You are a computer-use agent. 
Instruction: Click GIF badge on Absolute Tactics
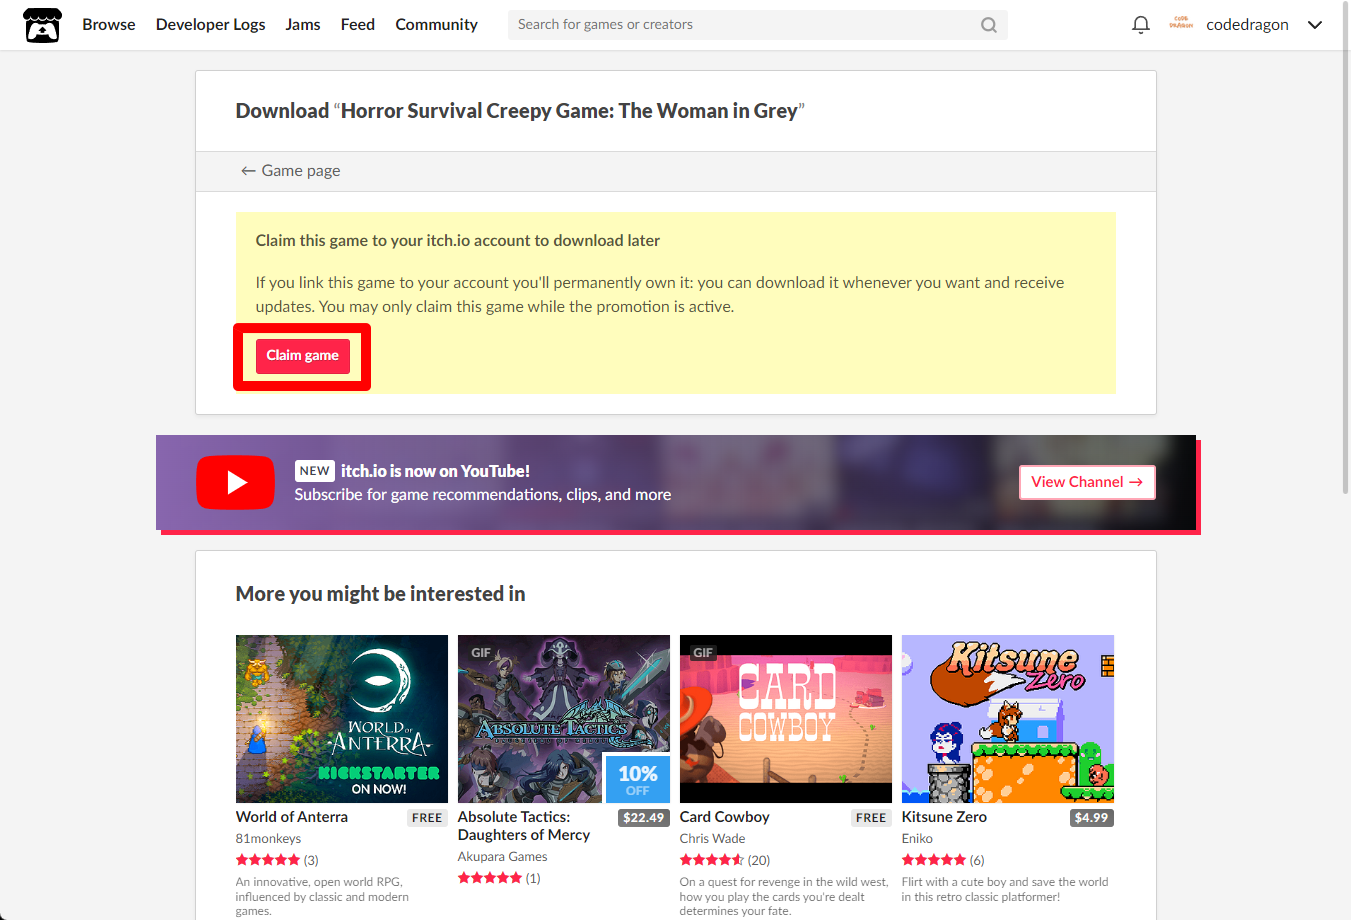point(481,653)
